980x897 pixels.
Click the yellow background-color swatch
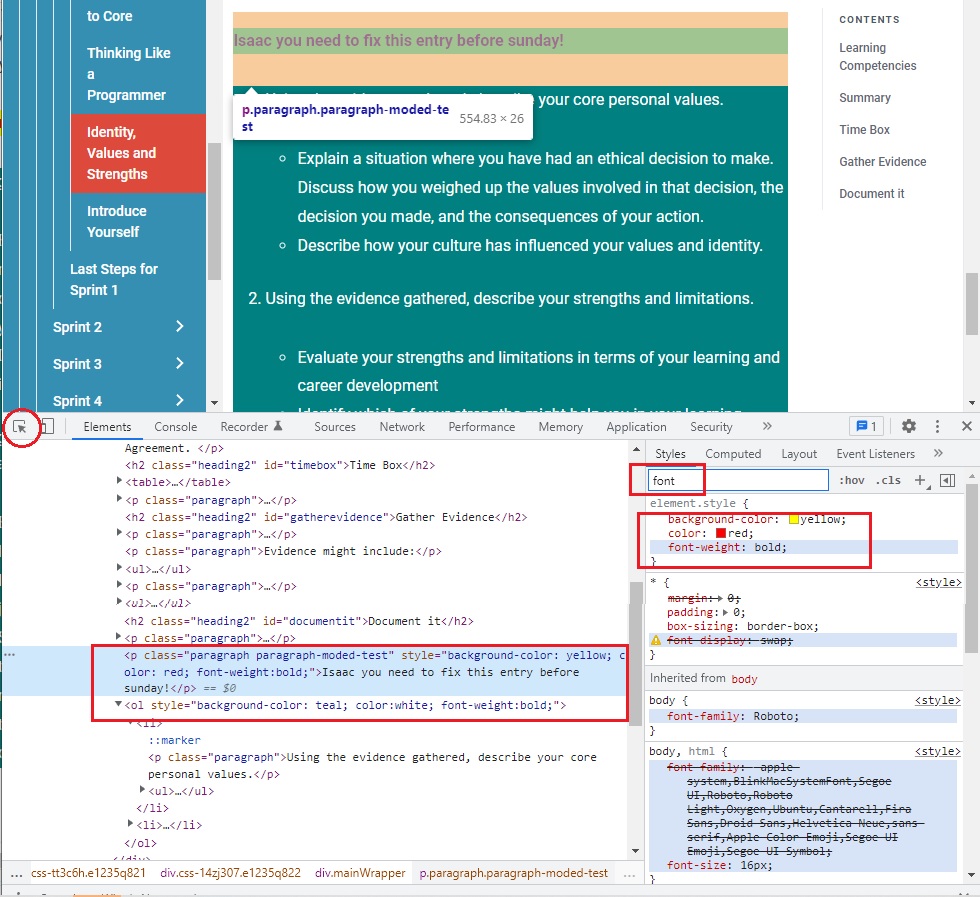click(793, 519)
